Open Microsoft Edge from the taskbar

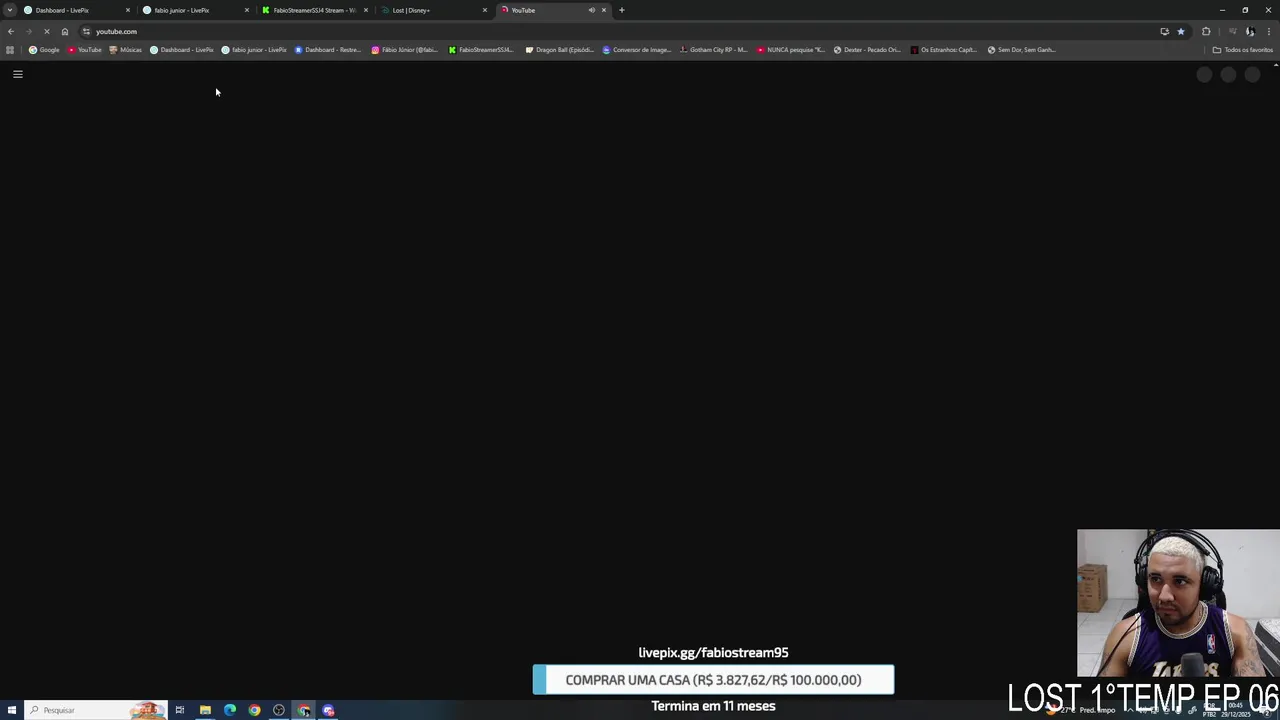(230, 710)
